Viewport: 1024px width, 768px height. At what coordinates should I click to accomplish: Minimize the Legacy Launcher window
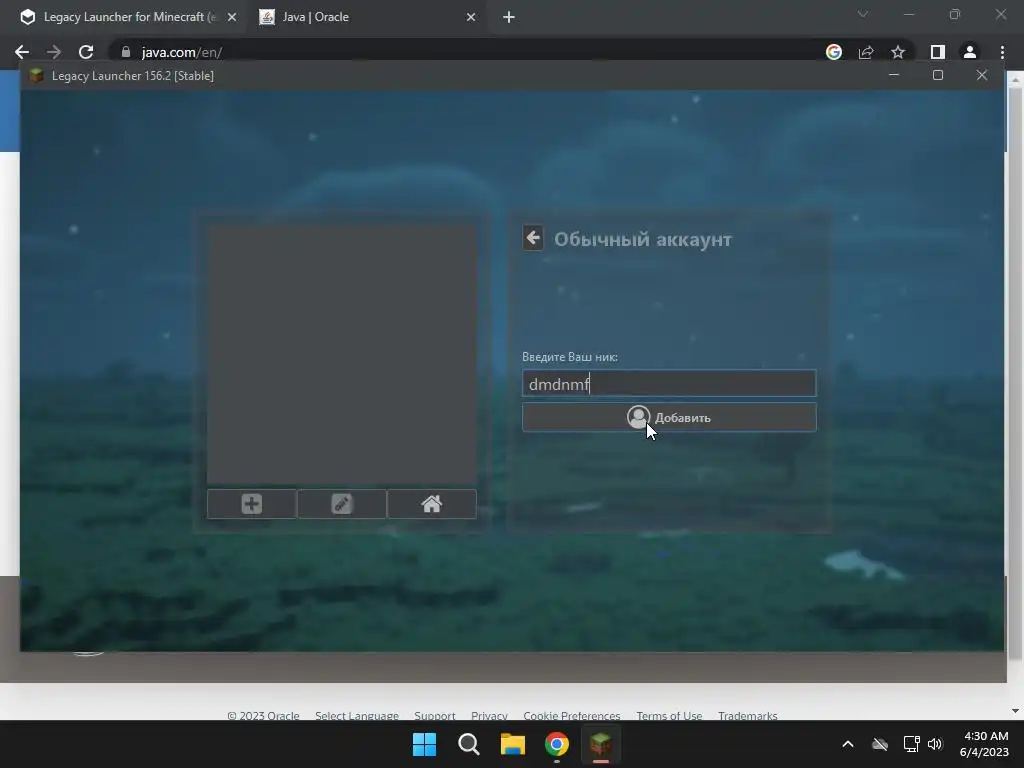[x=894, y=75]
